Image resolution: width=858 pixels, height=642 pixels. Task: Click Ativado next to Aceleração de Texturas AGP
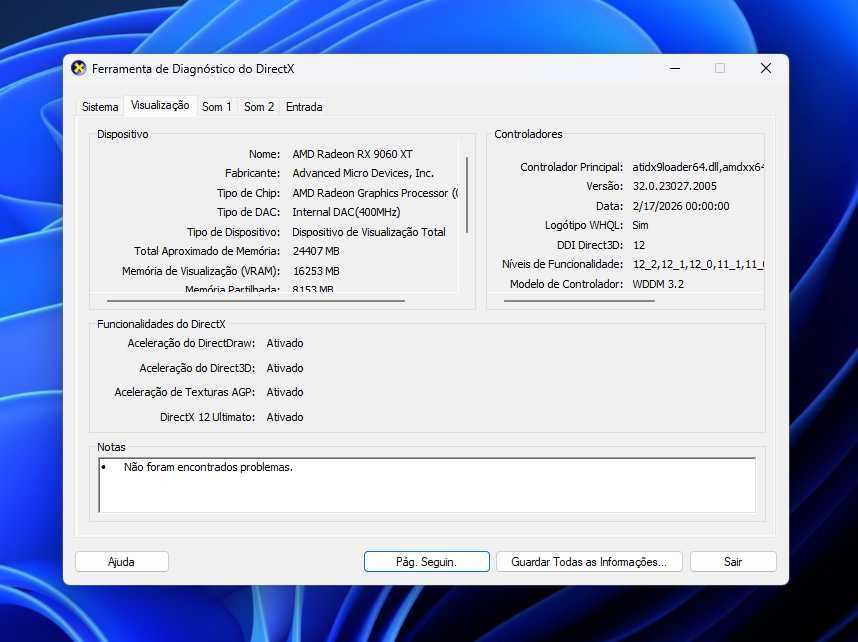pyautogui.click(x=285, y=392)
